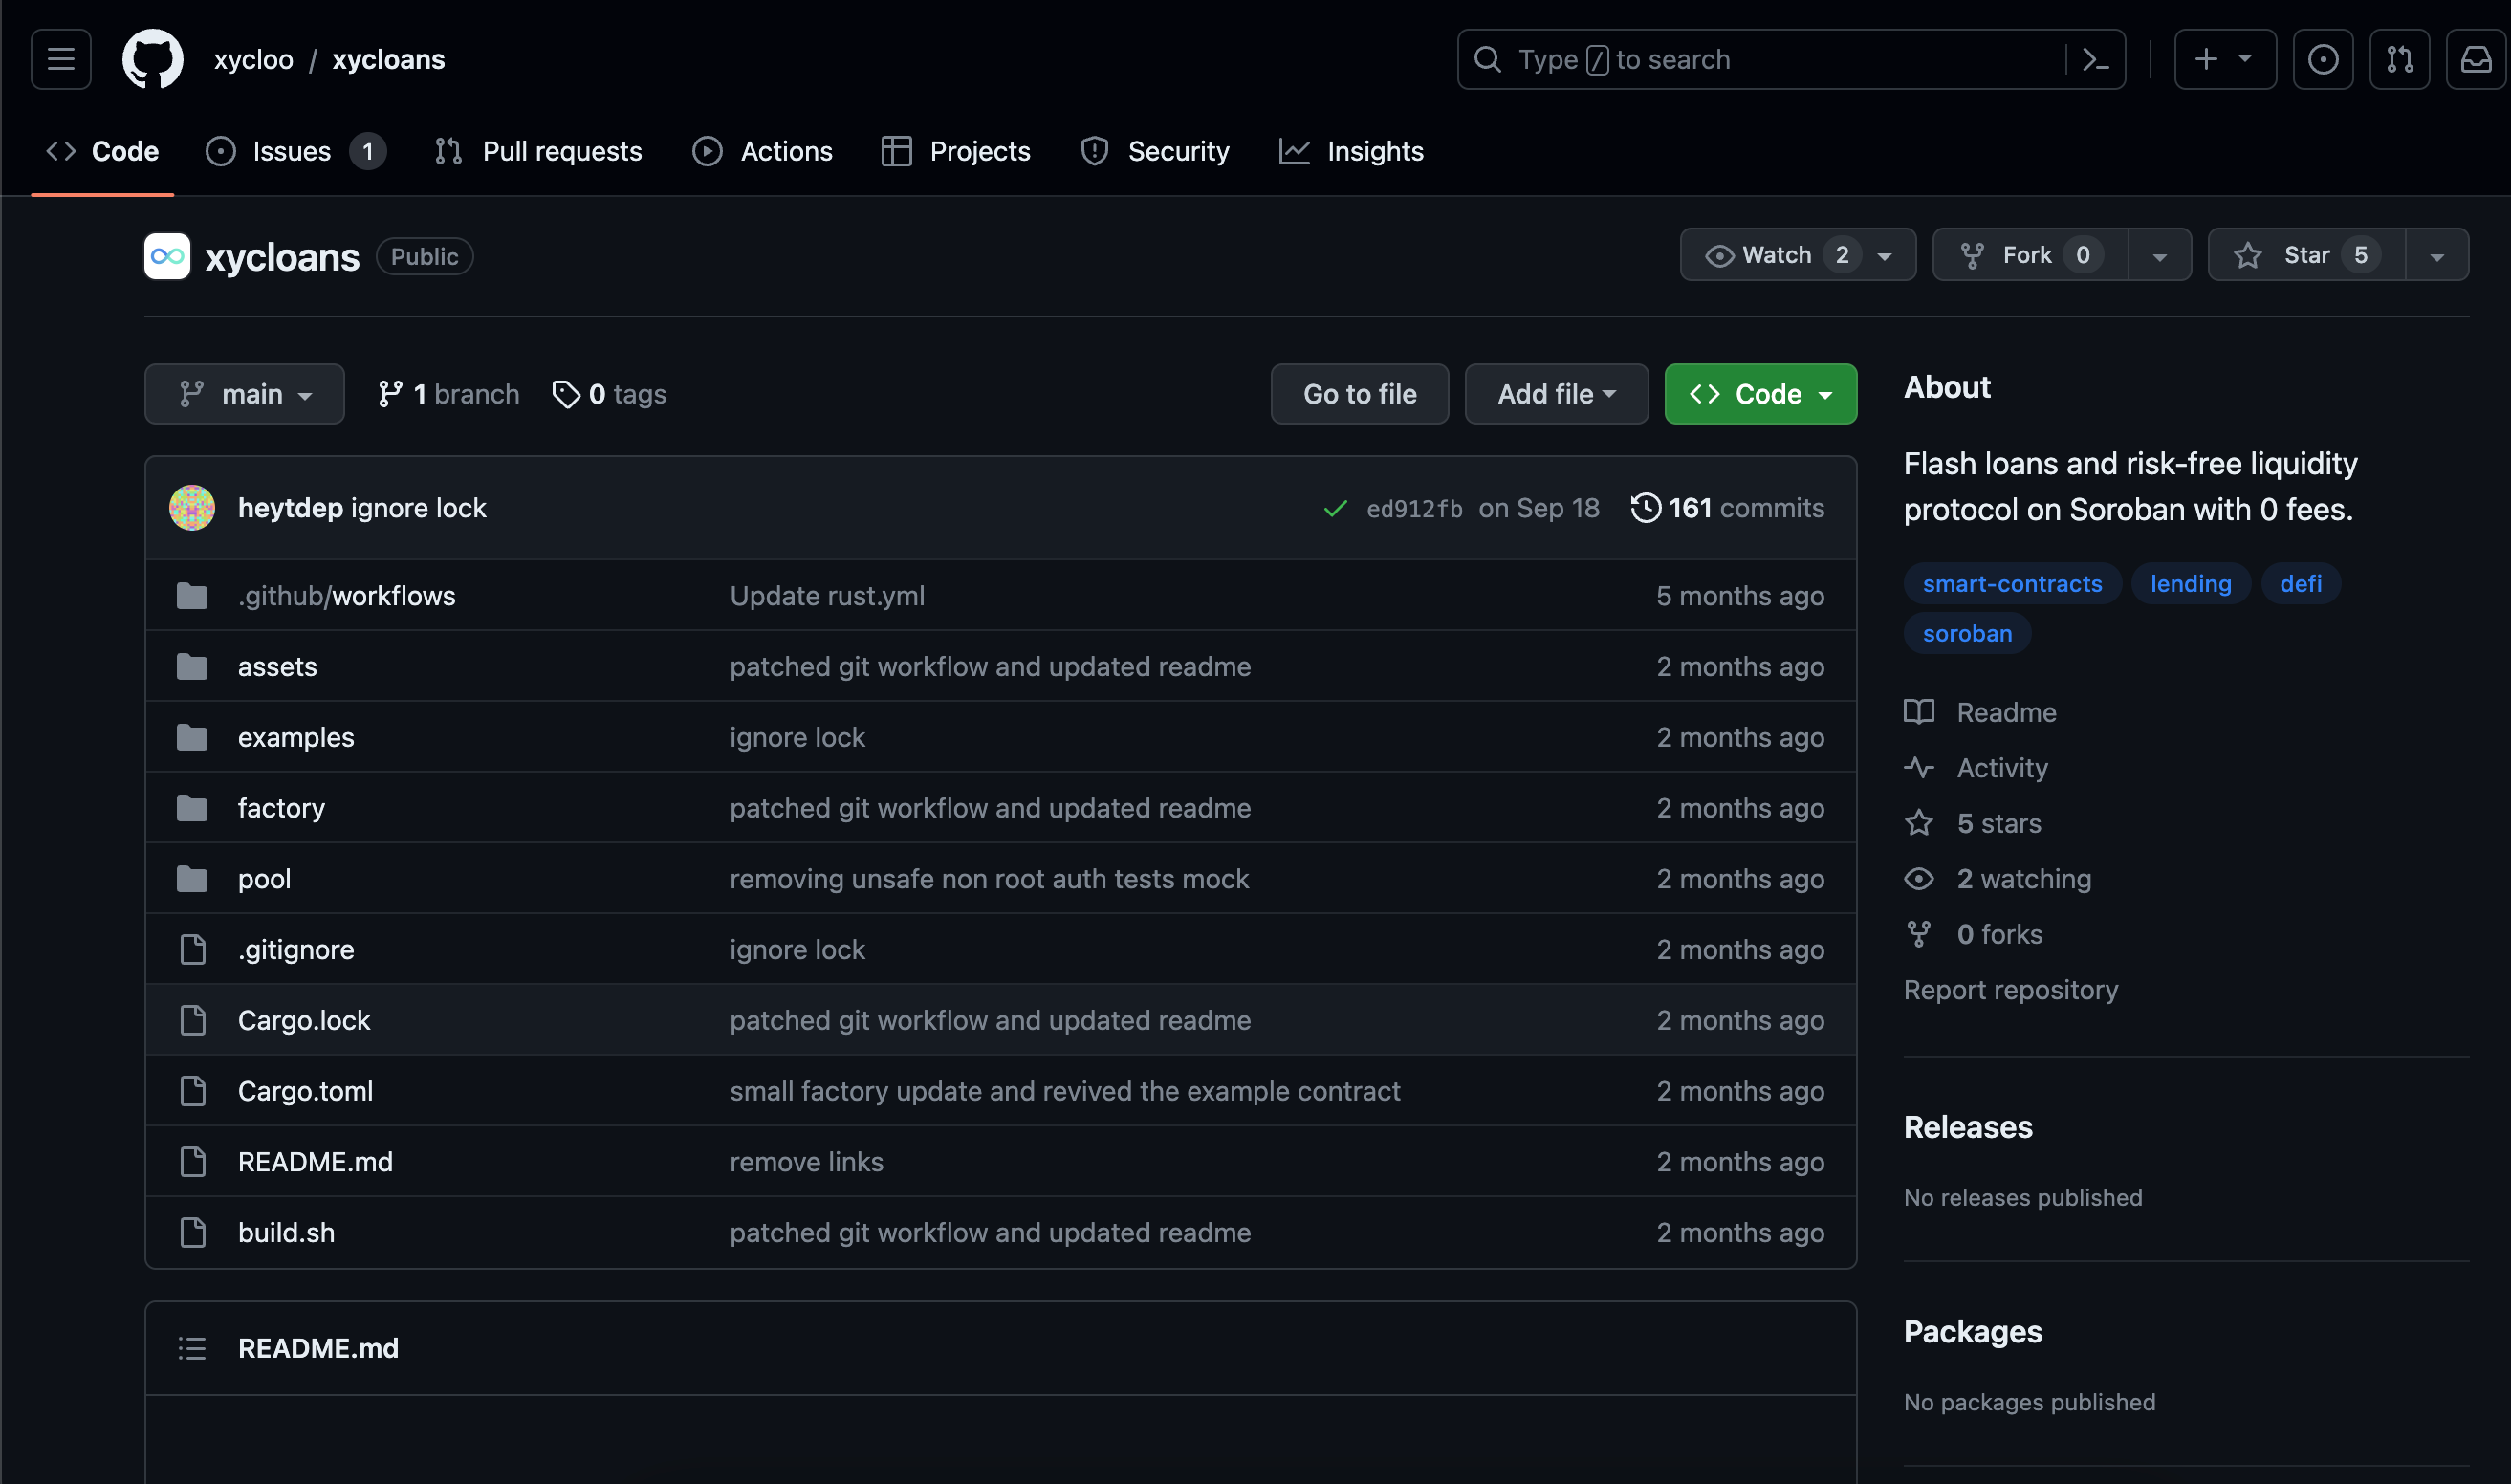Open the 'Update rust.yml' commit message
Image resolution: width=2511 pixels, height=1484 pixels.
click(827, 595)
